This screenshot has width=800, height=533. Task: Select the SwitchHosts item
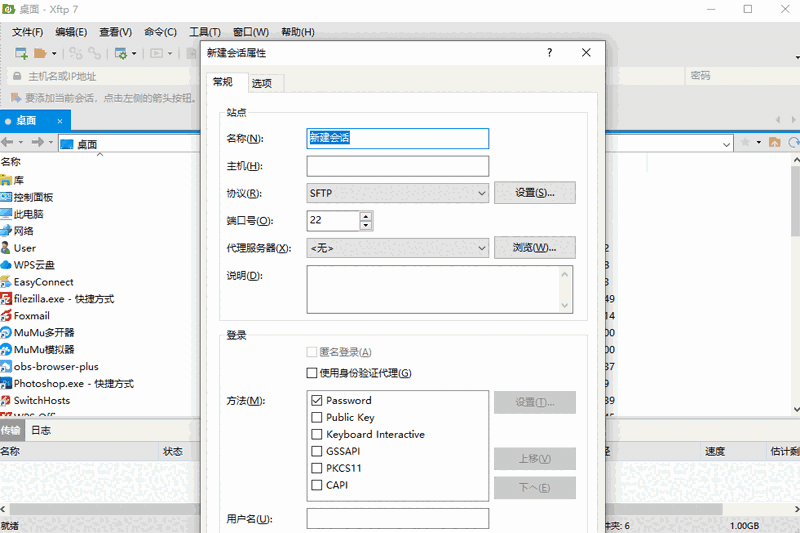pos(35,400)
